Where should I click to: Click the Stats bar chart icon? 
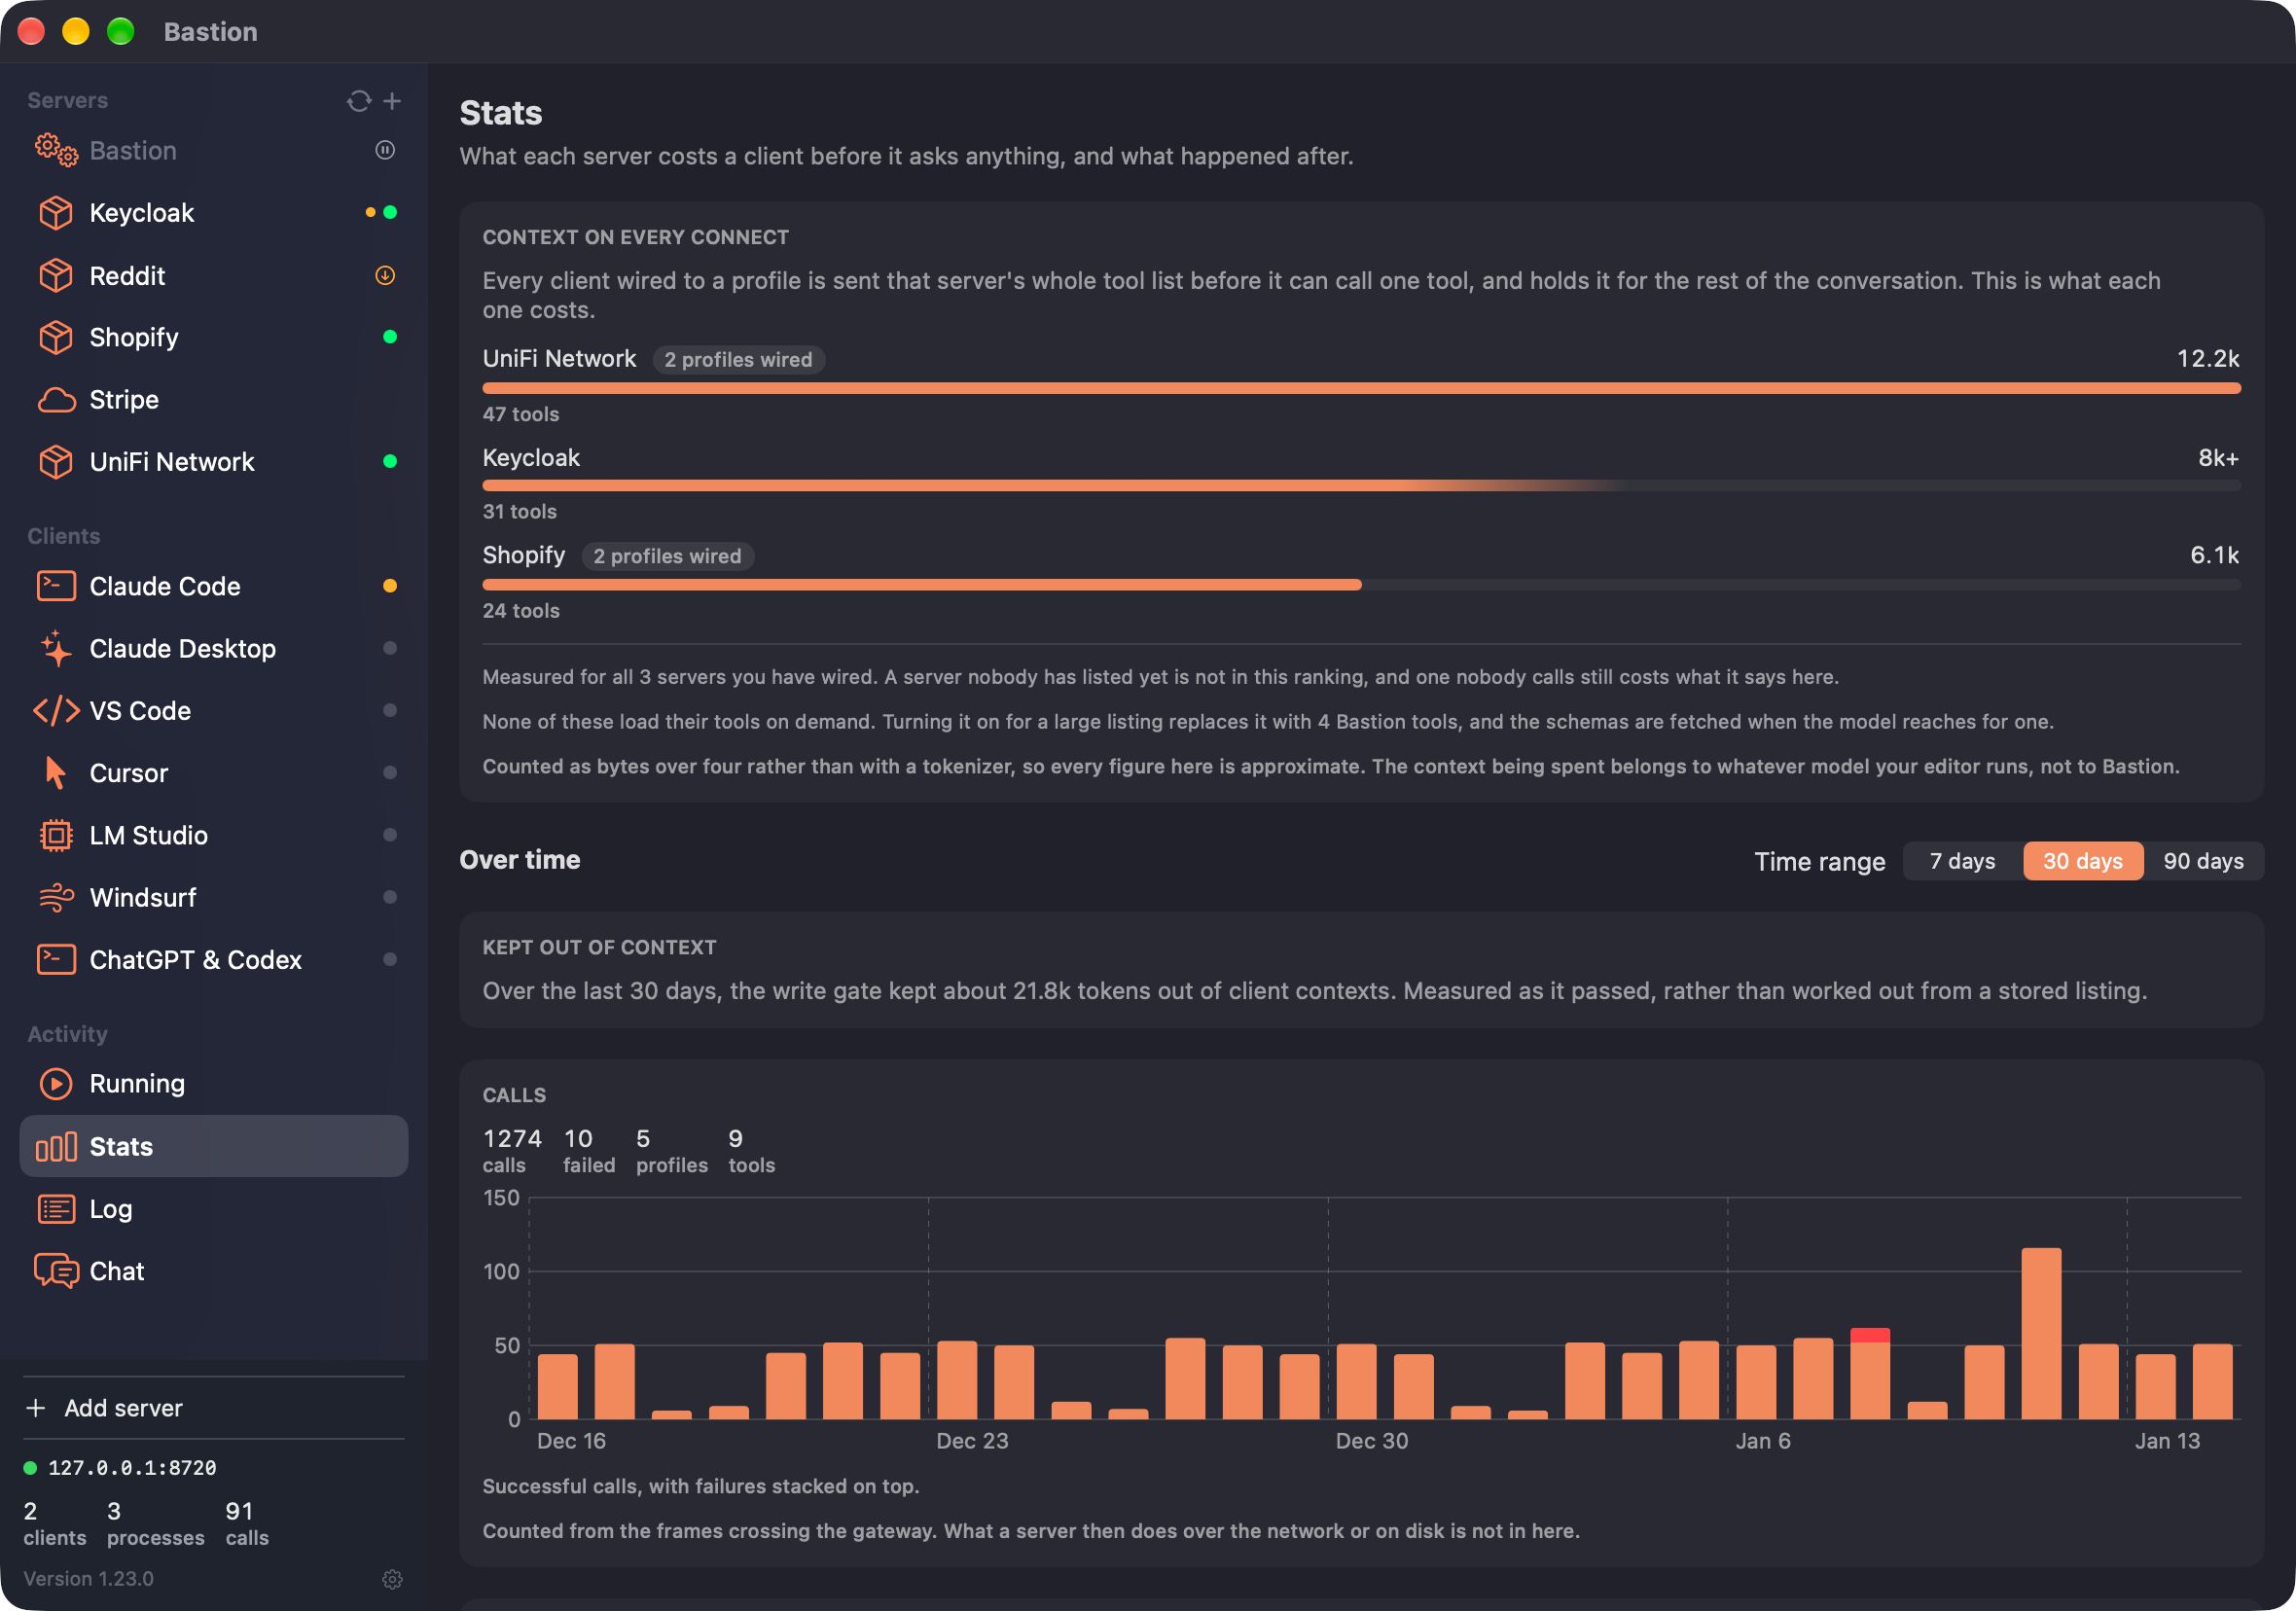tap(56, 1147)
